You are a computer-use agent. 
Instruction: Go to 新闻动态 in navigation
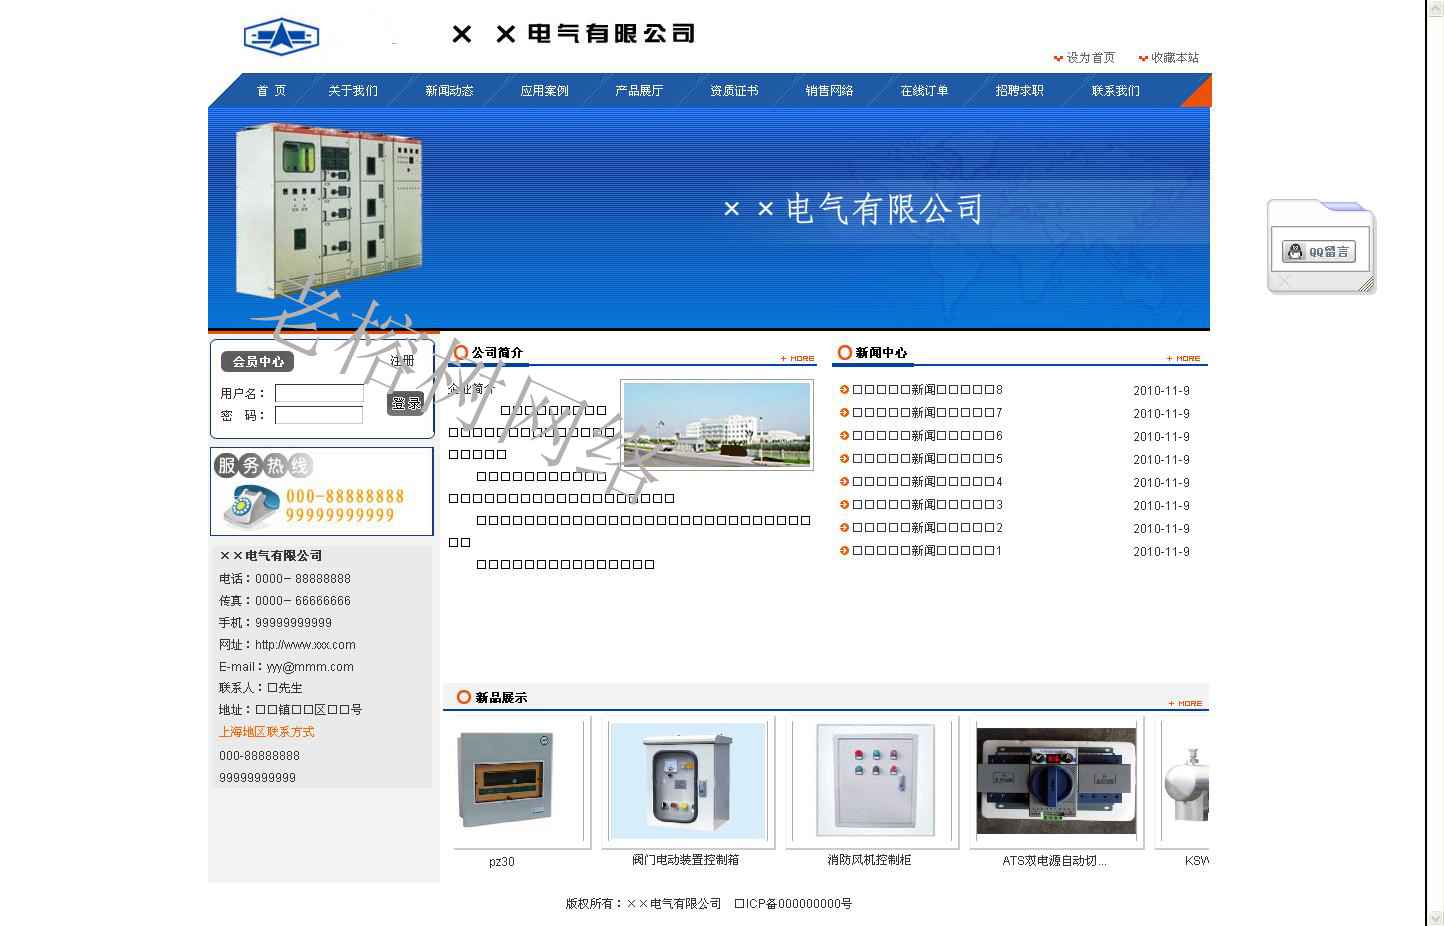(449, 91)
